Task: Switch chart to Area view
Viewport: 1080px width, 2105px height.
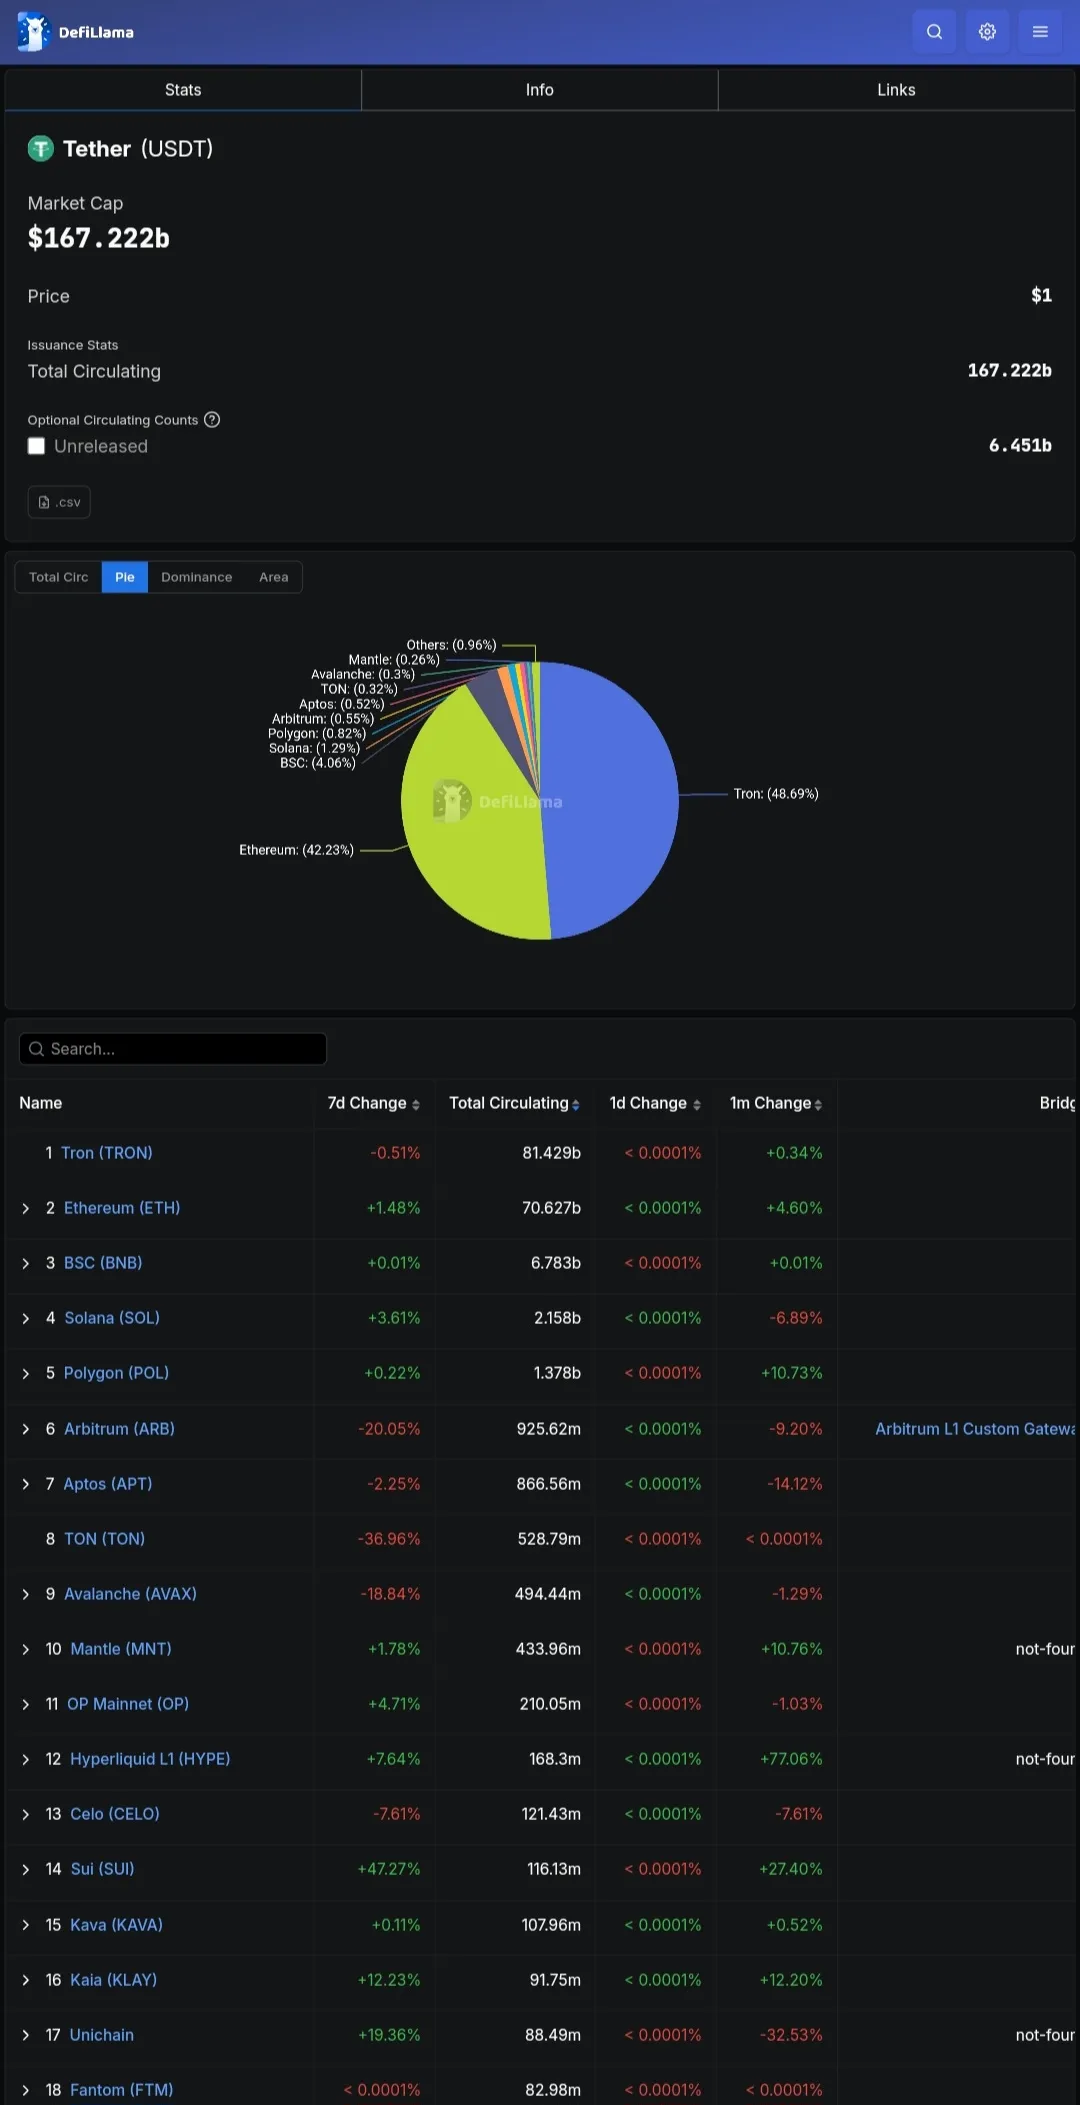Action: (274, 577)
